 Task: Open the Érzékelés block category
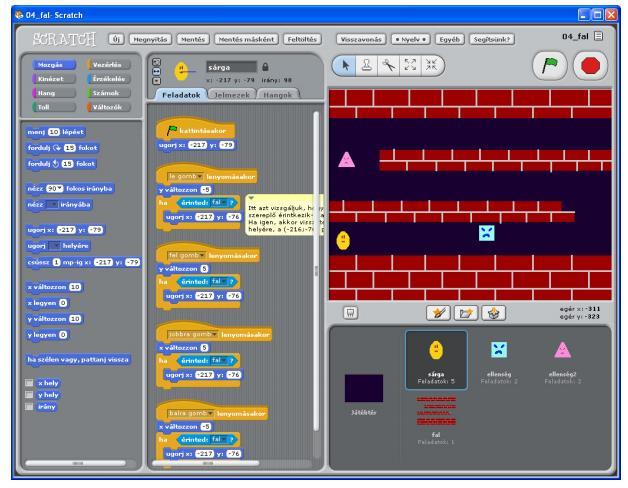[109, 79]
